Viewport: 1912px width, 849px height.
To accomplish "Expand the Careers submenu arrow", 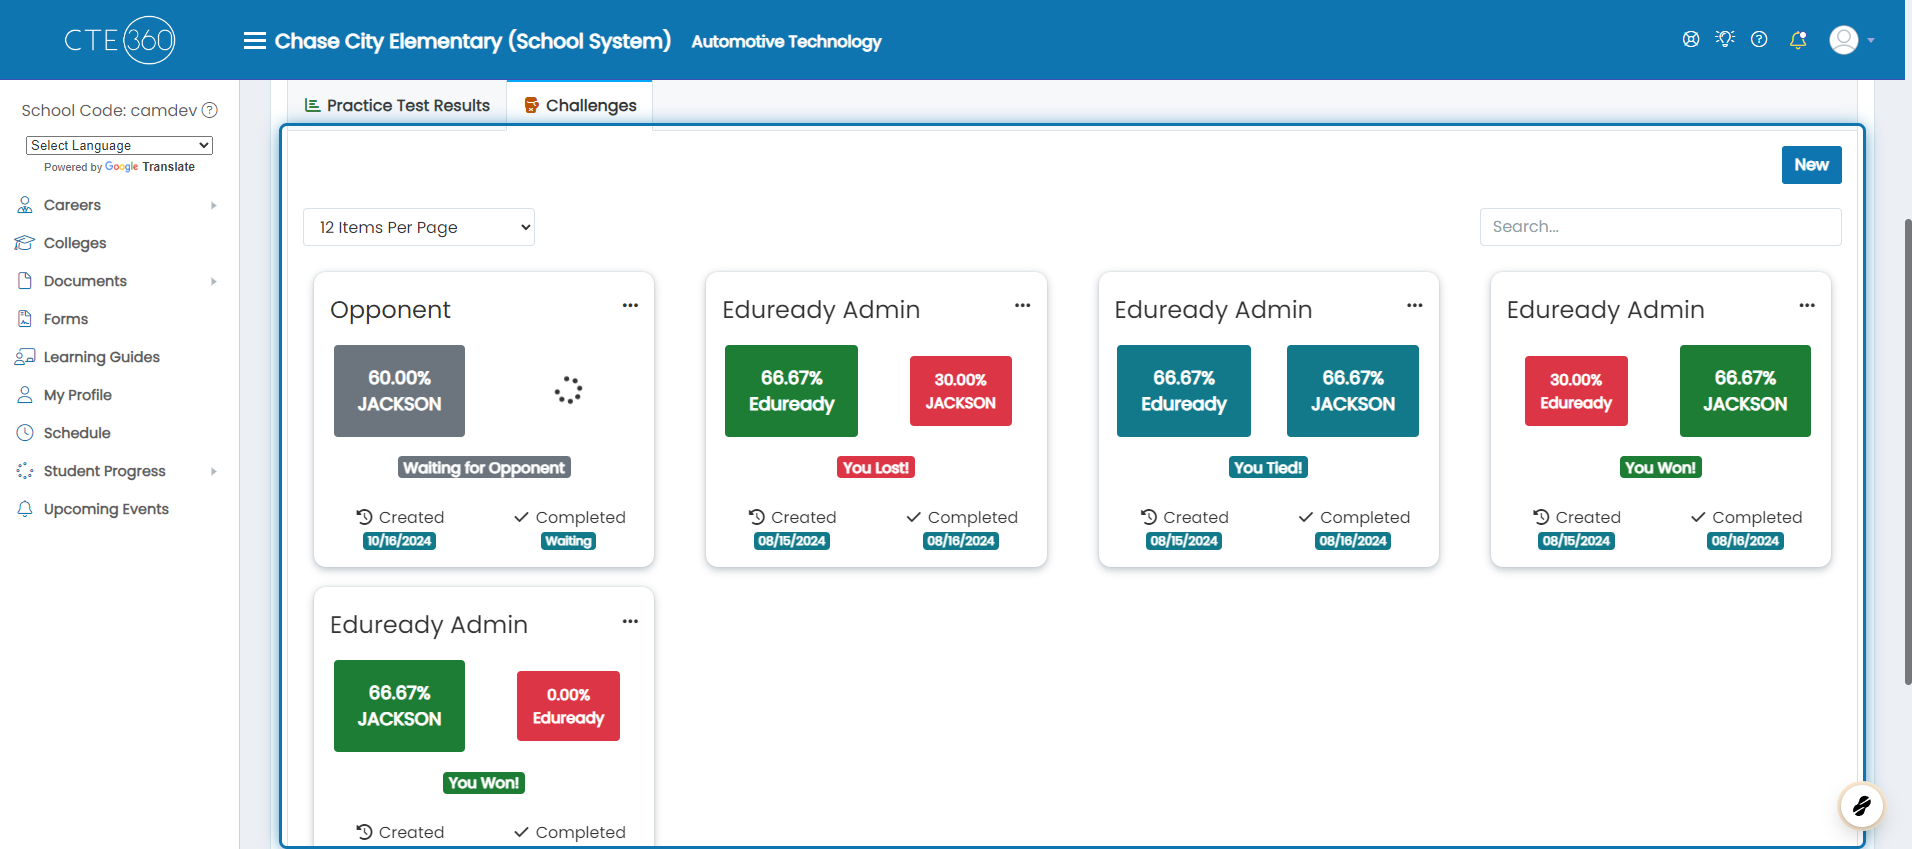I will (x=214, y=205).
